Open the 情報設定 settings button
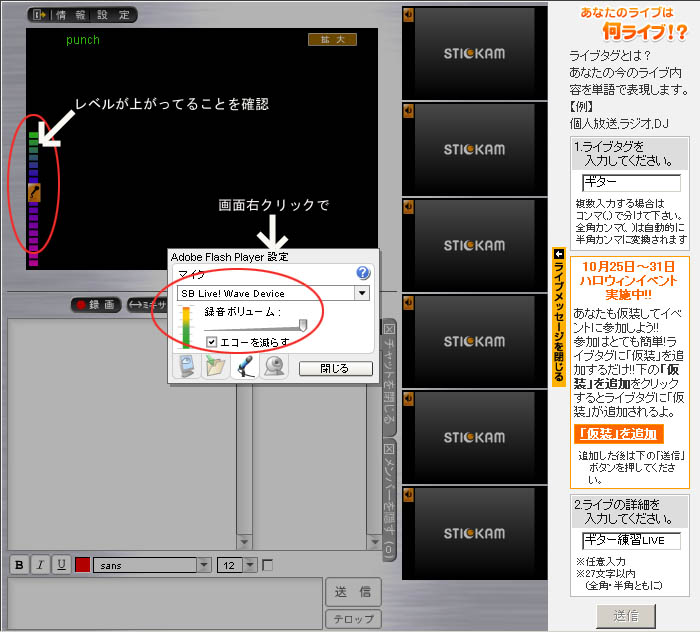This screenshot has width=700, height=632. coord(82,15)
